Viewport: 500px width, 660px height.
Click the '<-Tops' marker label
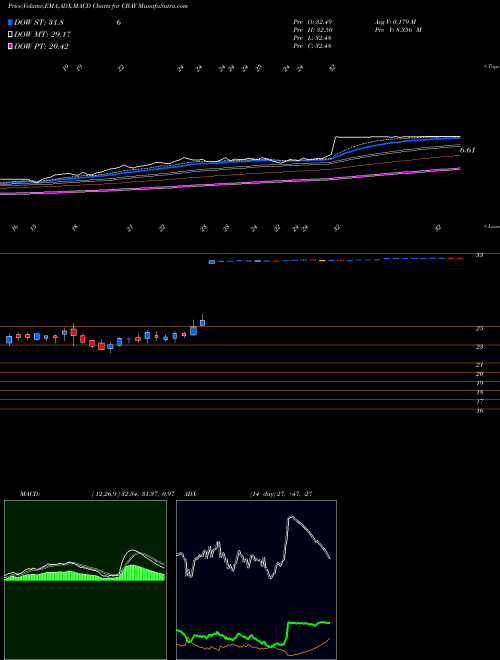491,67
